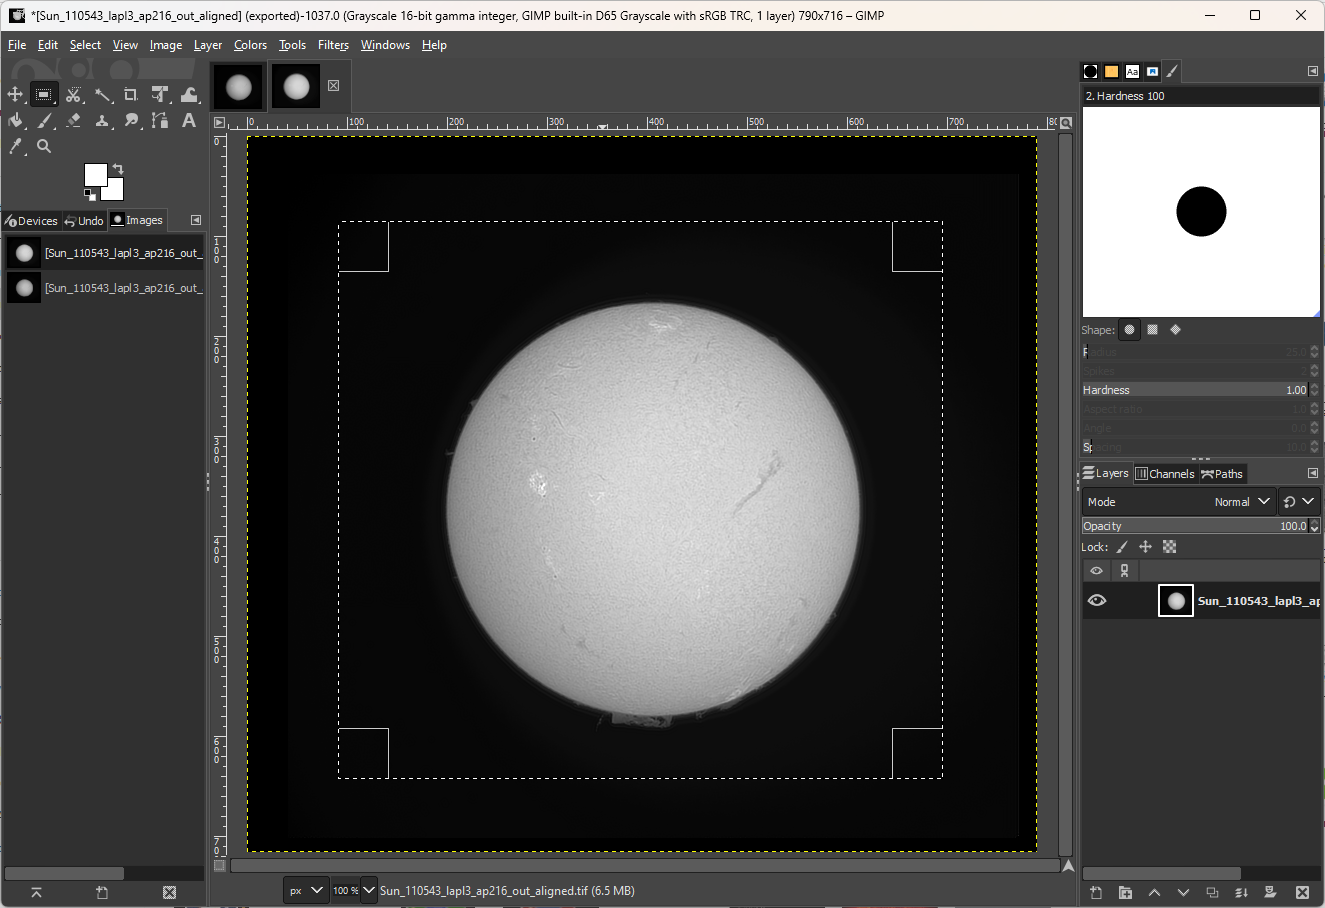Select the Text tool
Image resolution: width=1325 pixels, height=908 pixels.
point(188,120)
